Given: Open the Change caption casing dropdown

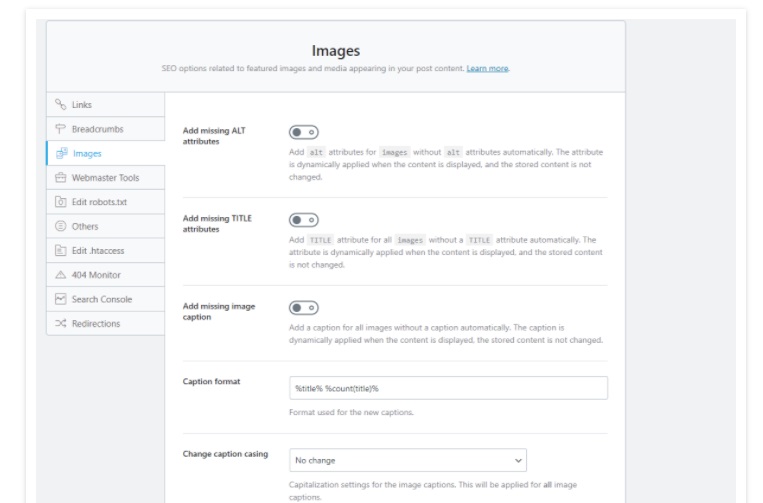Looking at the screenshot, I should pyautogui.click(x=408, y=460).
